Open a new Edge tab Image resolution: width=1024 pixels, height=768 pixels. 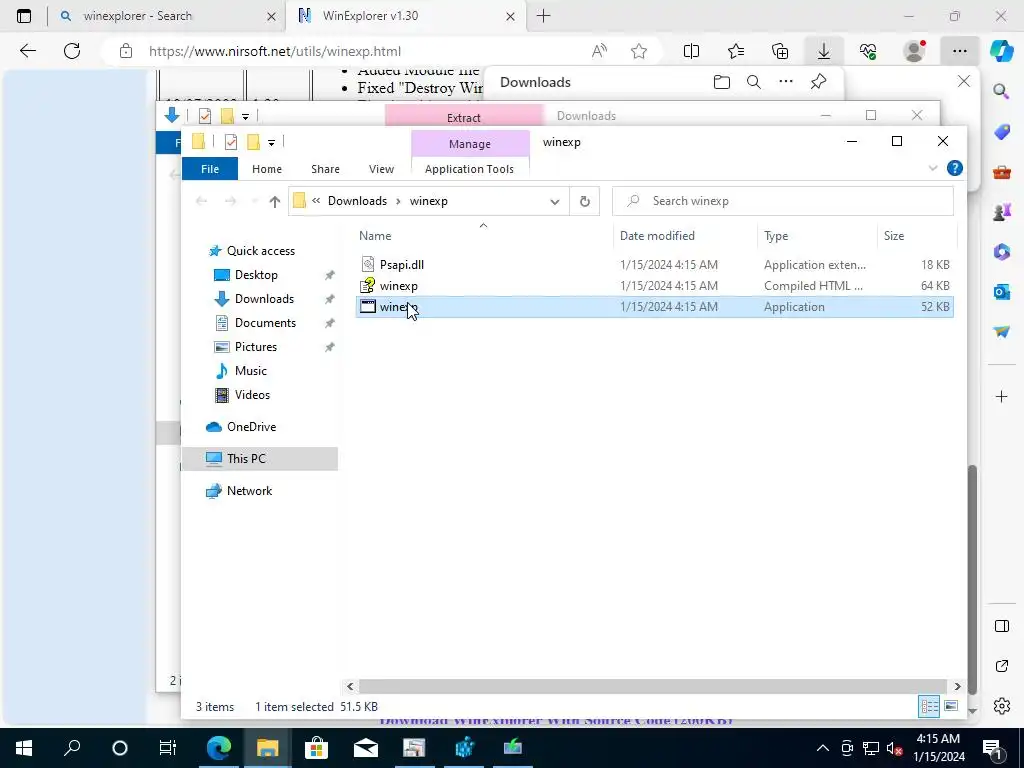543,16
